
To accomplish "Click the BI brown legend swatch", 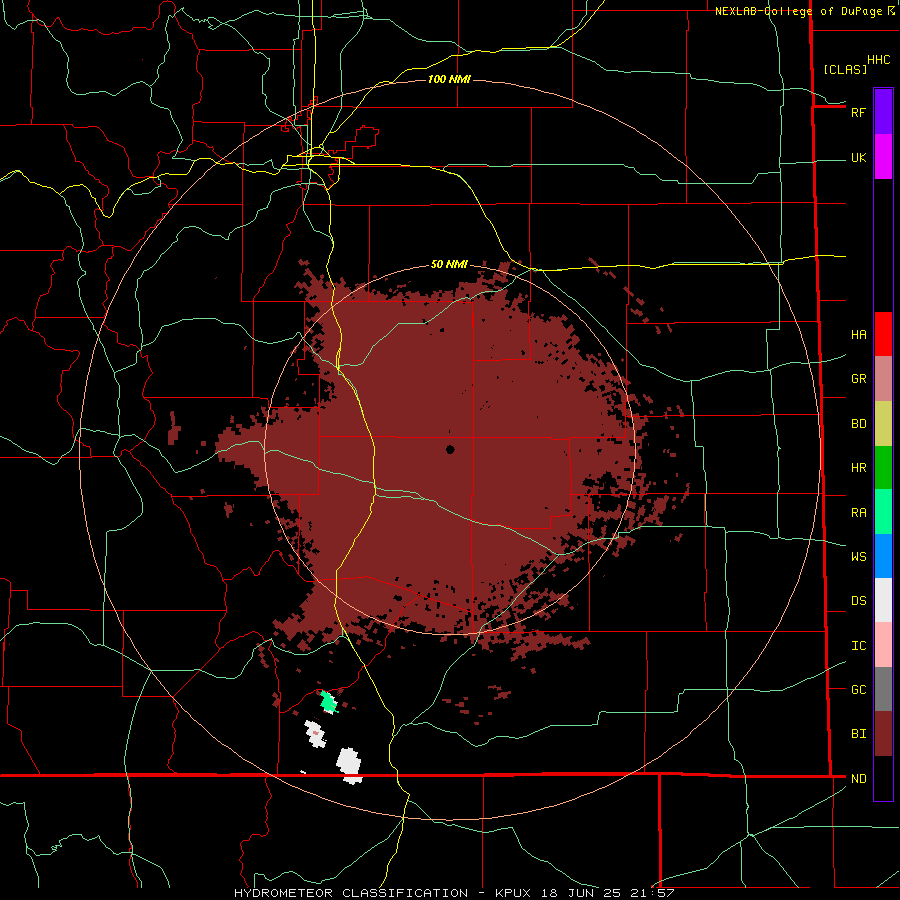I will 883,734.
